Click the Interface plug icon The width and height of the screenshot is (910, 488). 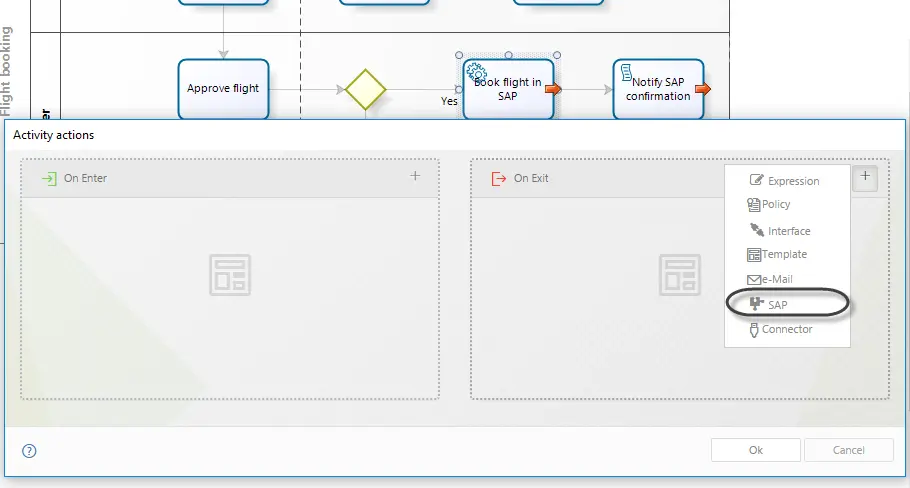pos(757,230)
